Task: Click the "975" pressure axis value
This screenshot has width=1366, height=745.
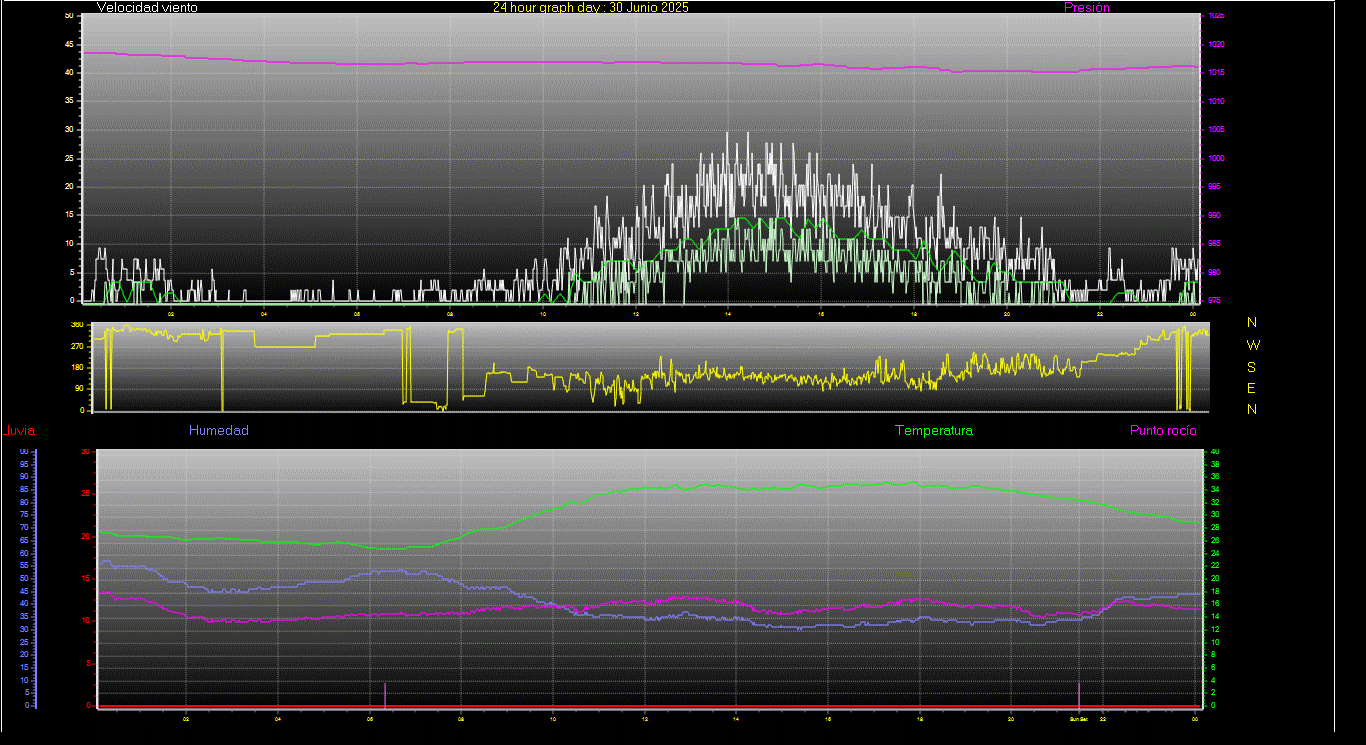Action: click(x=1213, y=300)
